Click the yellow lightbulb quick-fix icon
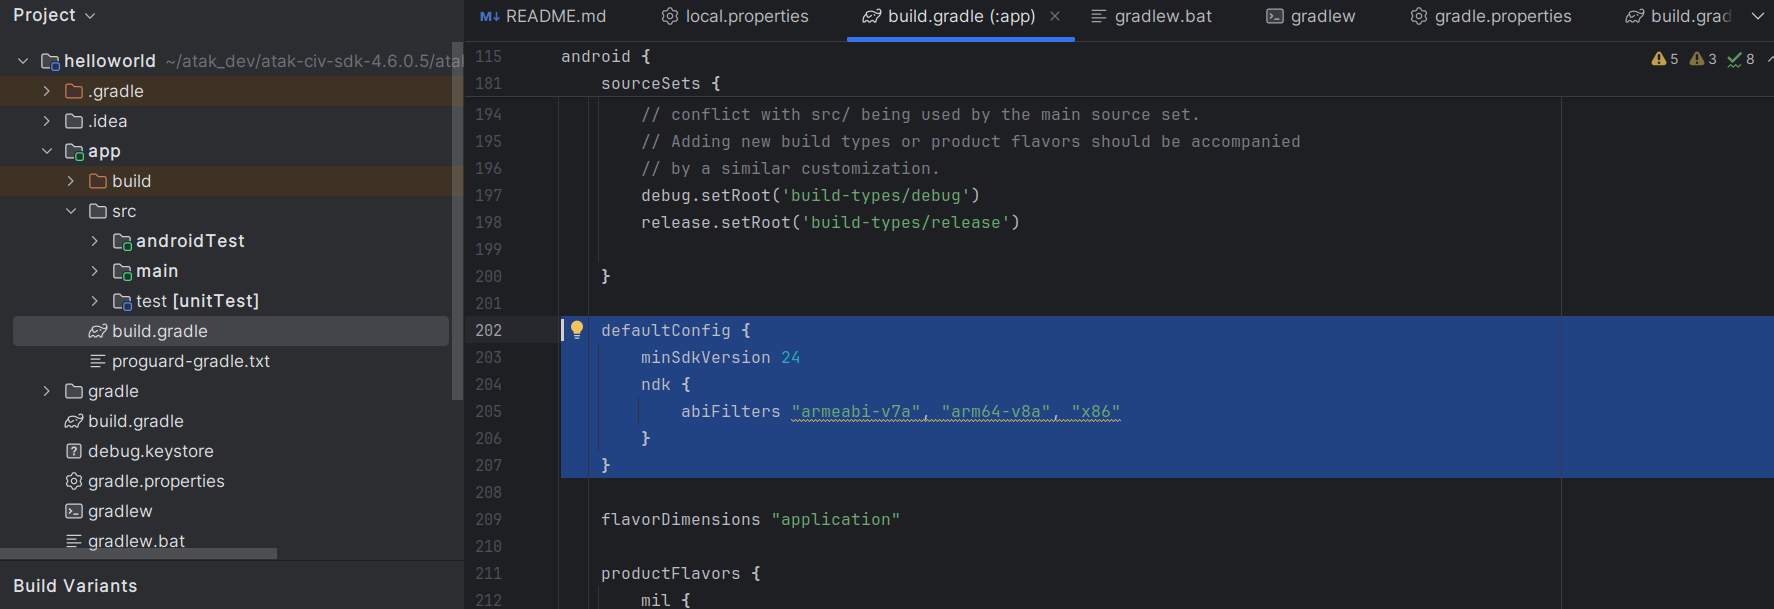The width and height of the screenshot is (1774, 609). click(x=577, y=330)
